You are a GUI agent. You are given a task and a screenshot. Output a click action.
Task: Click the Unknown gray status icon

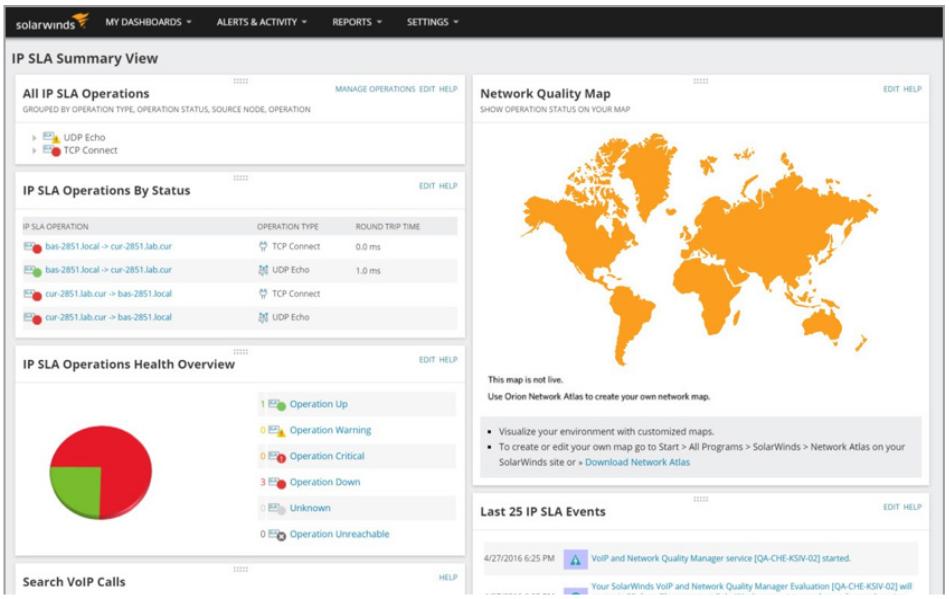(x=277, y=509)
